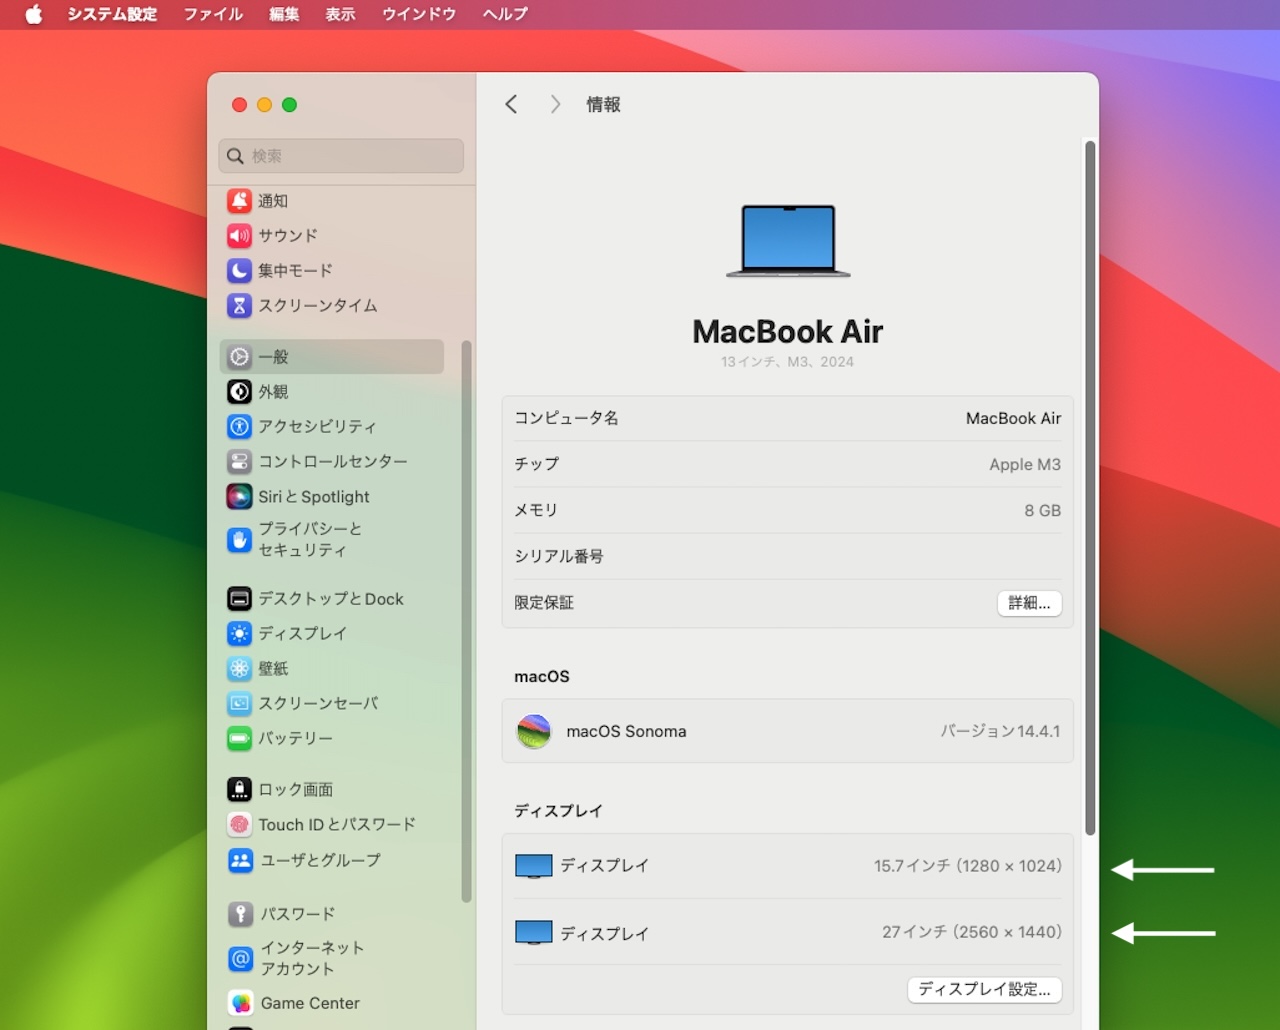Open the コントロールセンター icon
The image size is (1280, 1030).
[x=239, y=462]
